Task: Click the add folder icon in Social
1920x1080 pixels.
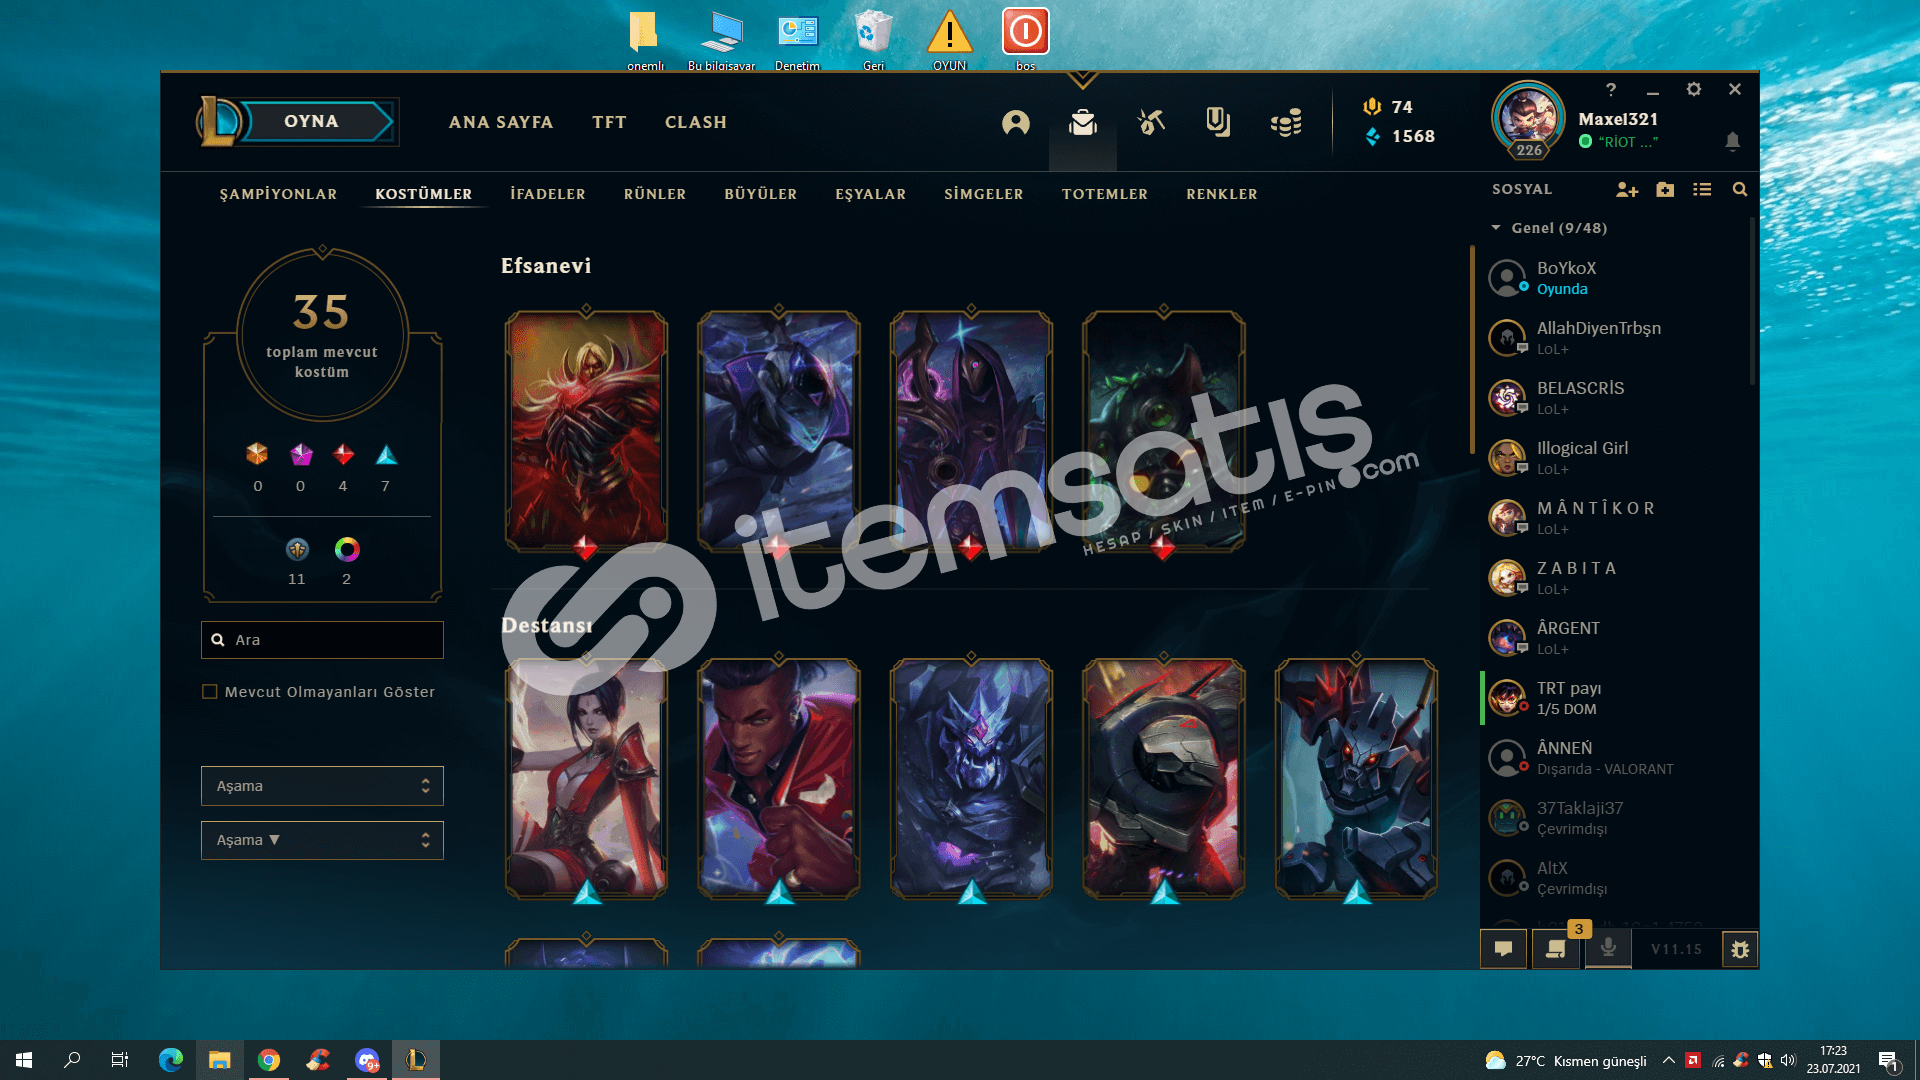Action: 1665,189
